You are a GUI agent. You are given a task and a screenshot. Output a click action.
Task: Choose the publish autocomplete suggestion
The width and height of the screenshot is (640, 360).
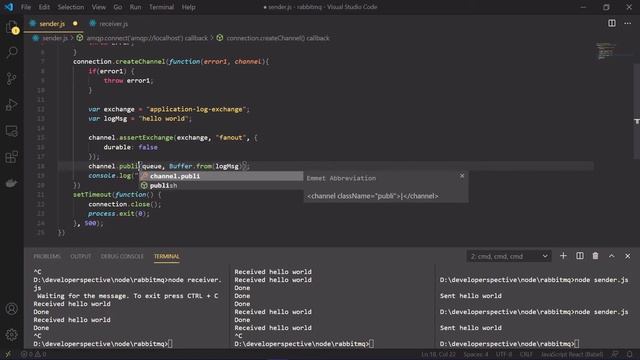[x=221, y=185]
